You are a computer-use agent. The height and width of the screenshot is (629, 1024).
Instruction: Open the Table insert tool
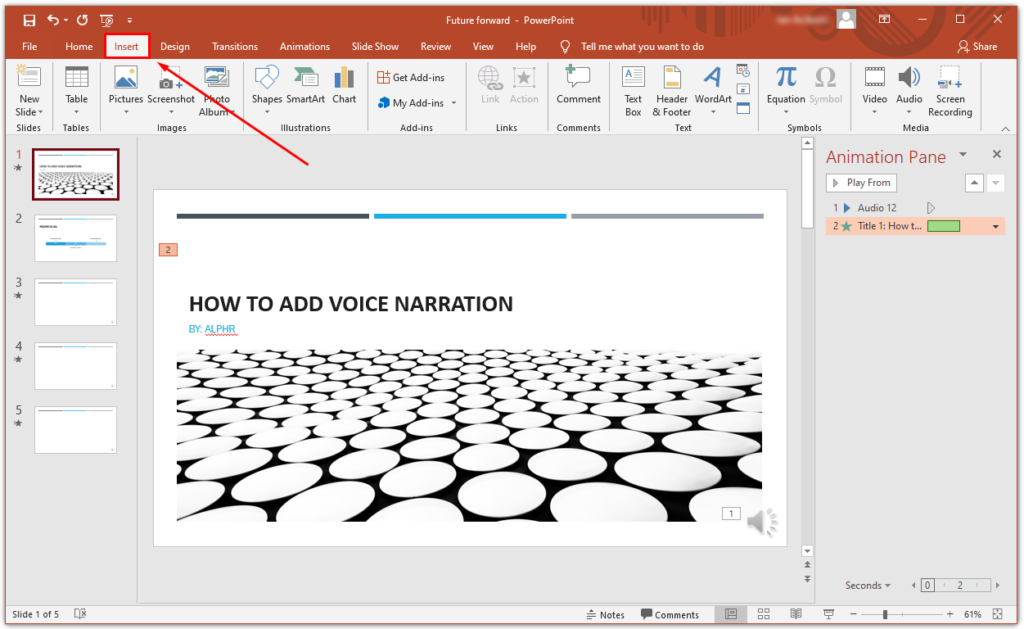coord(76,91)
